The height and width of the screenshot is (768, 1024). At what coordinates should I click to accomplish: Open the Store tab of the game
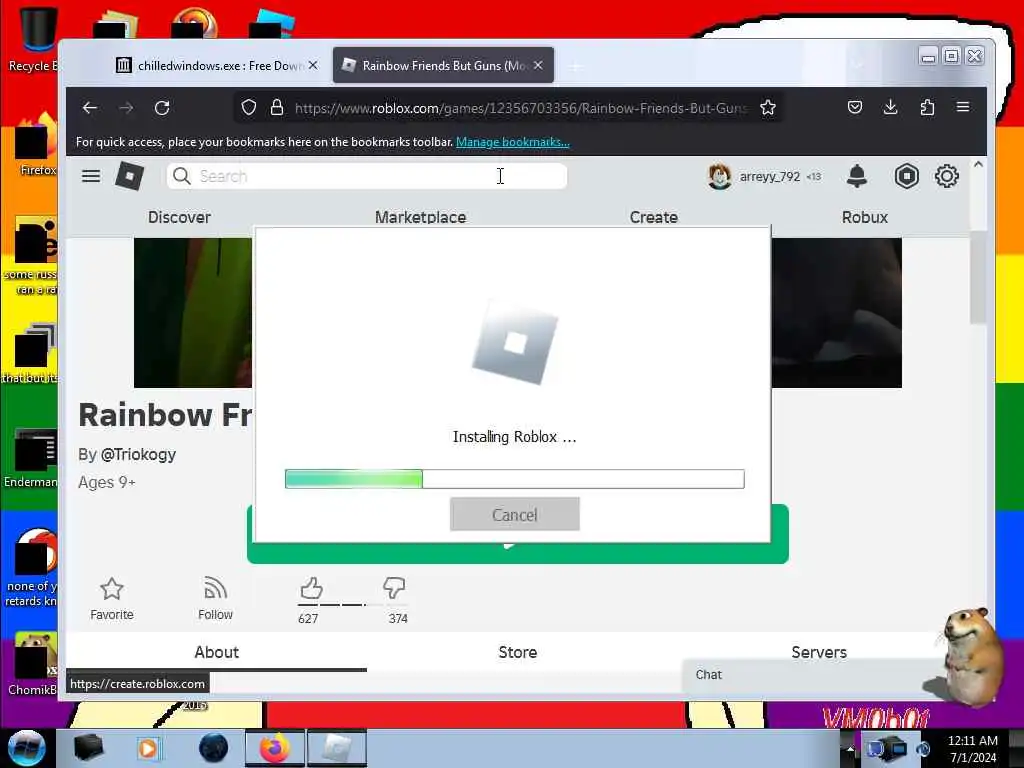[517, 652]
